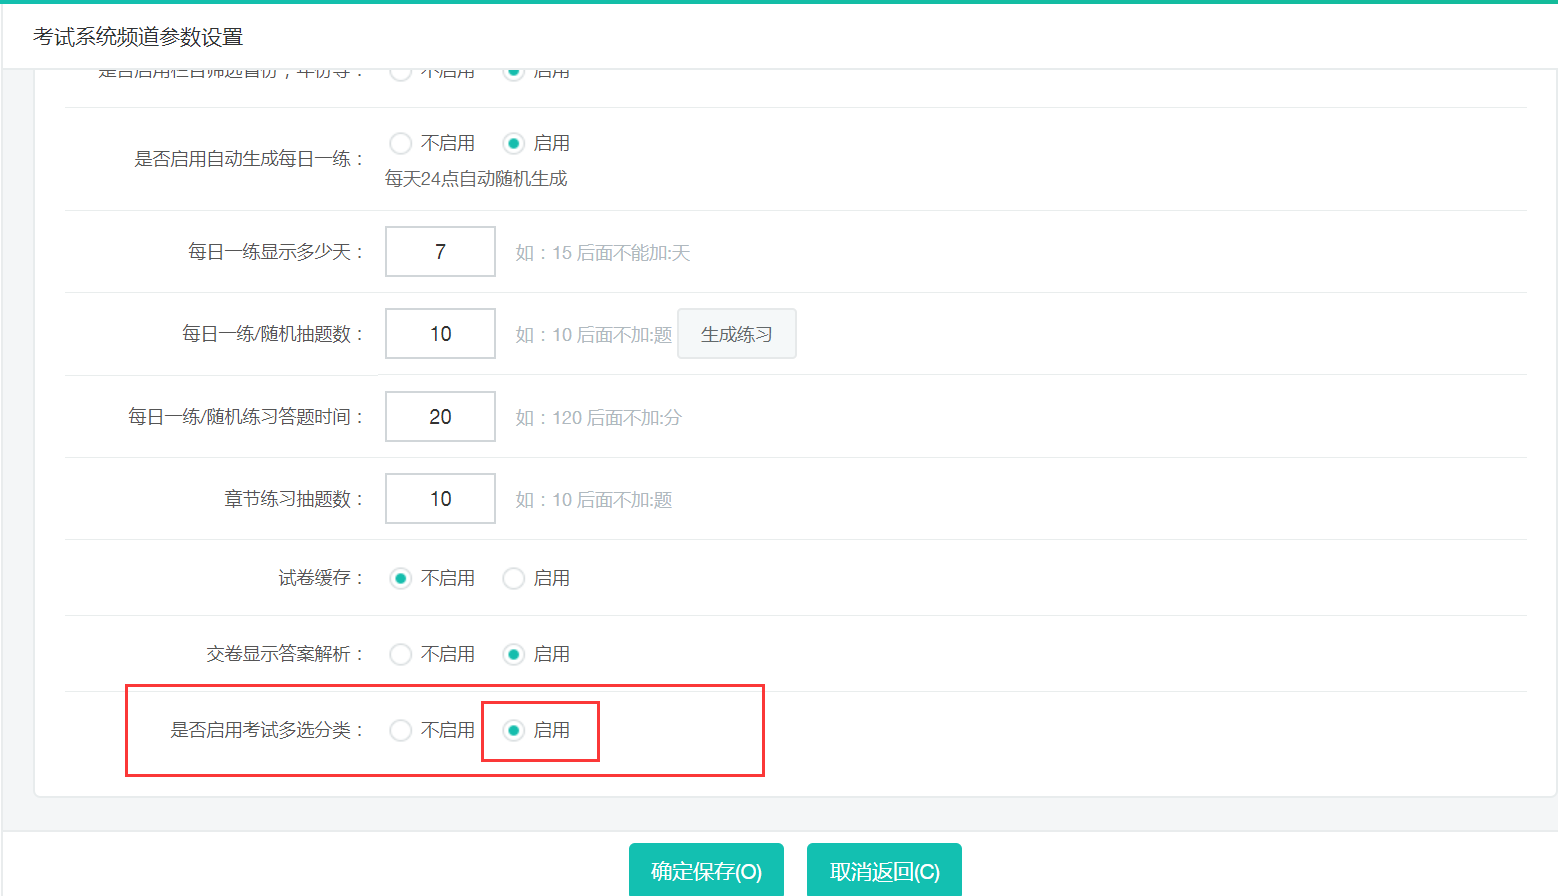Select 启用 for 是否启用考试多选分类
The height and width of the screenshot is (896, 1558).
click(x=514, y=731)
